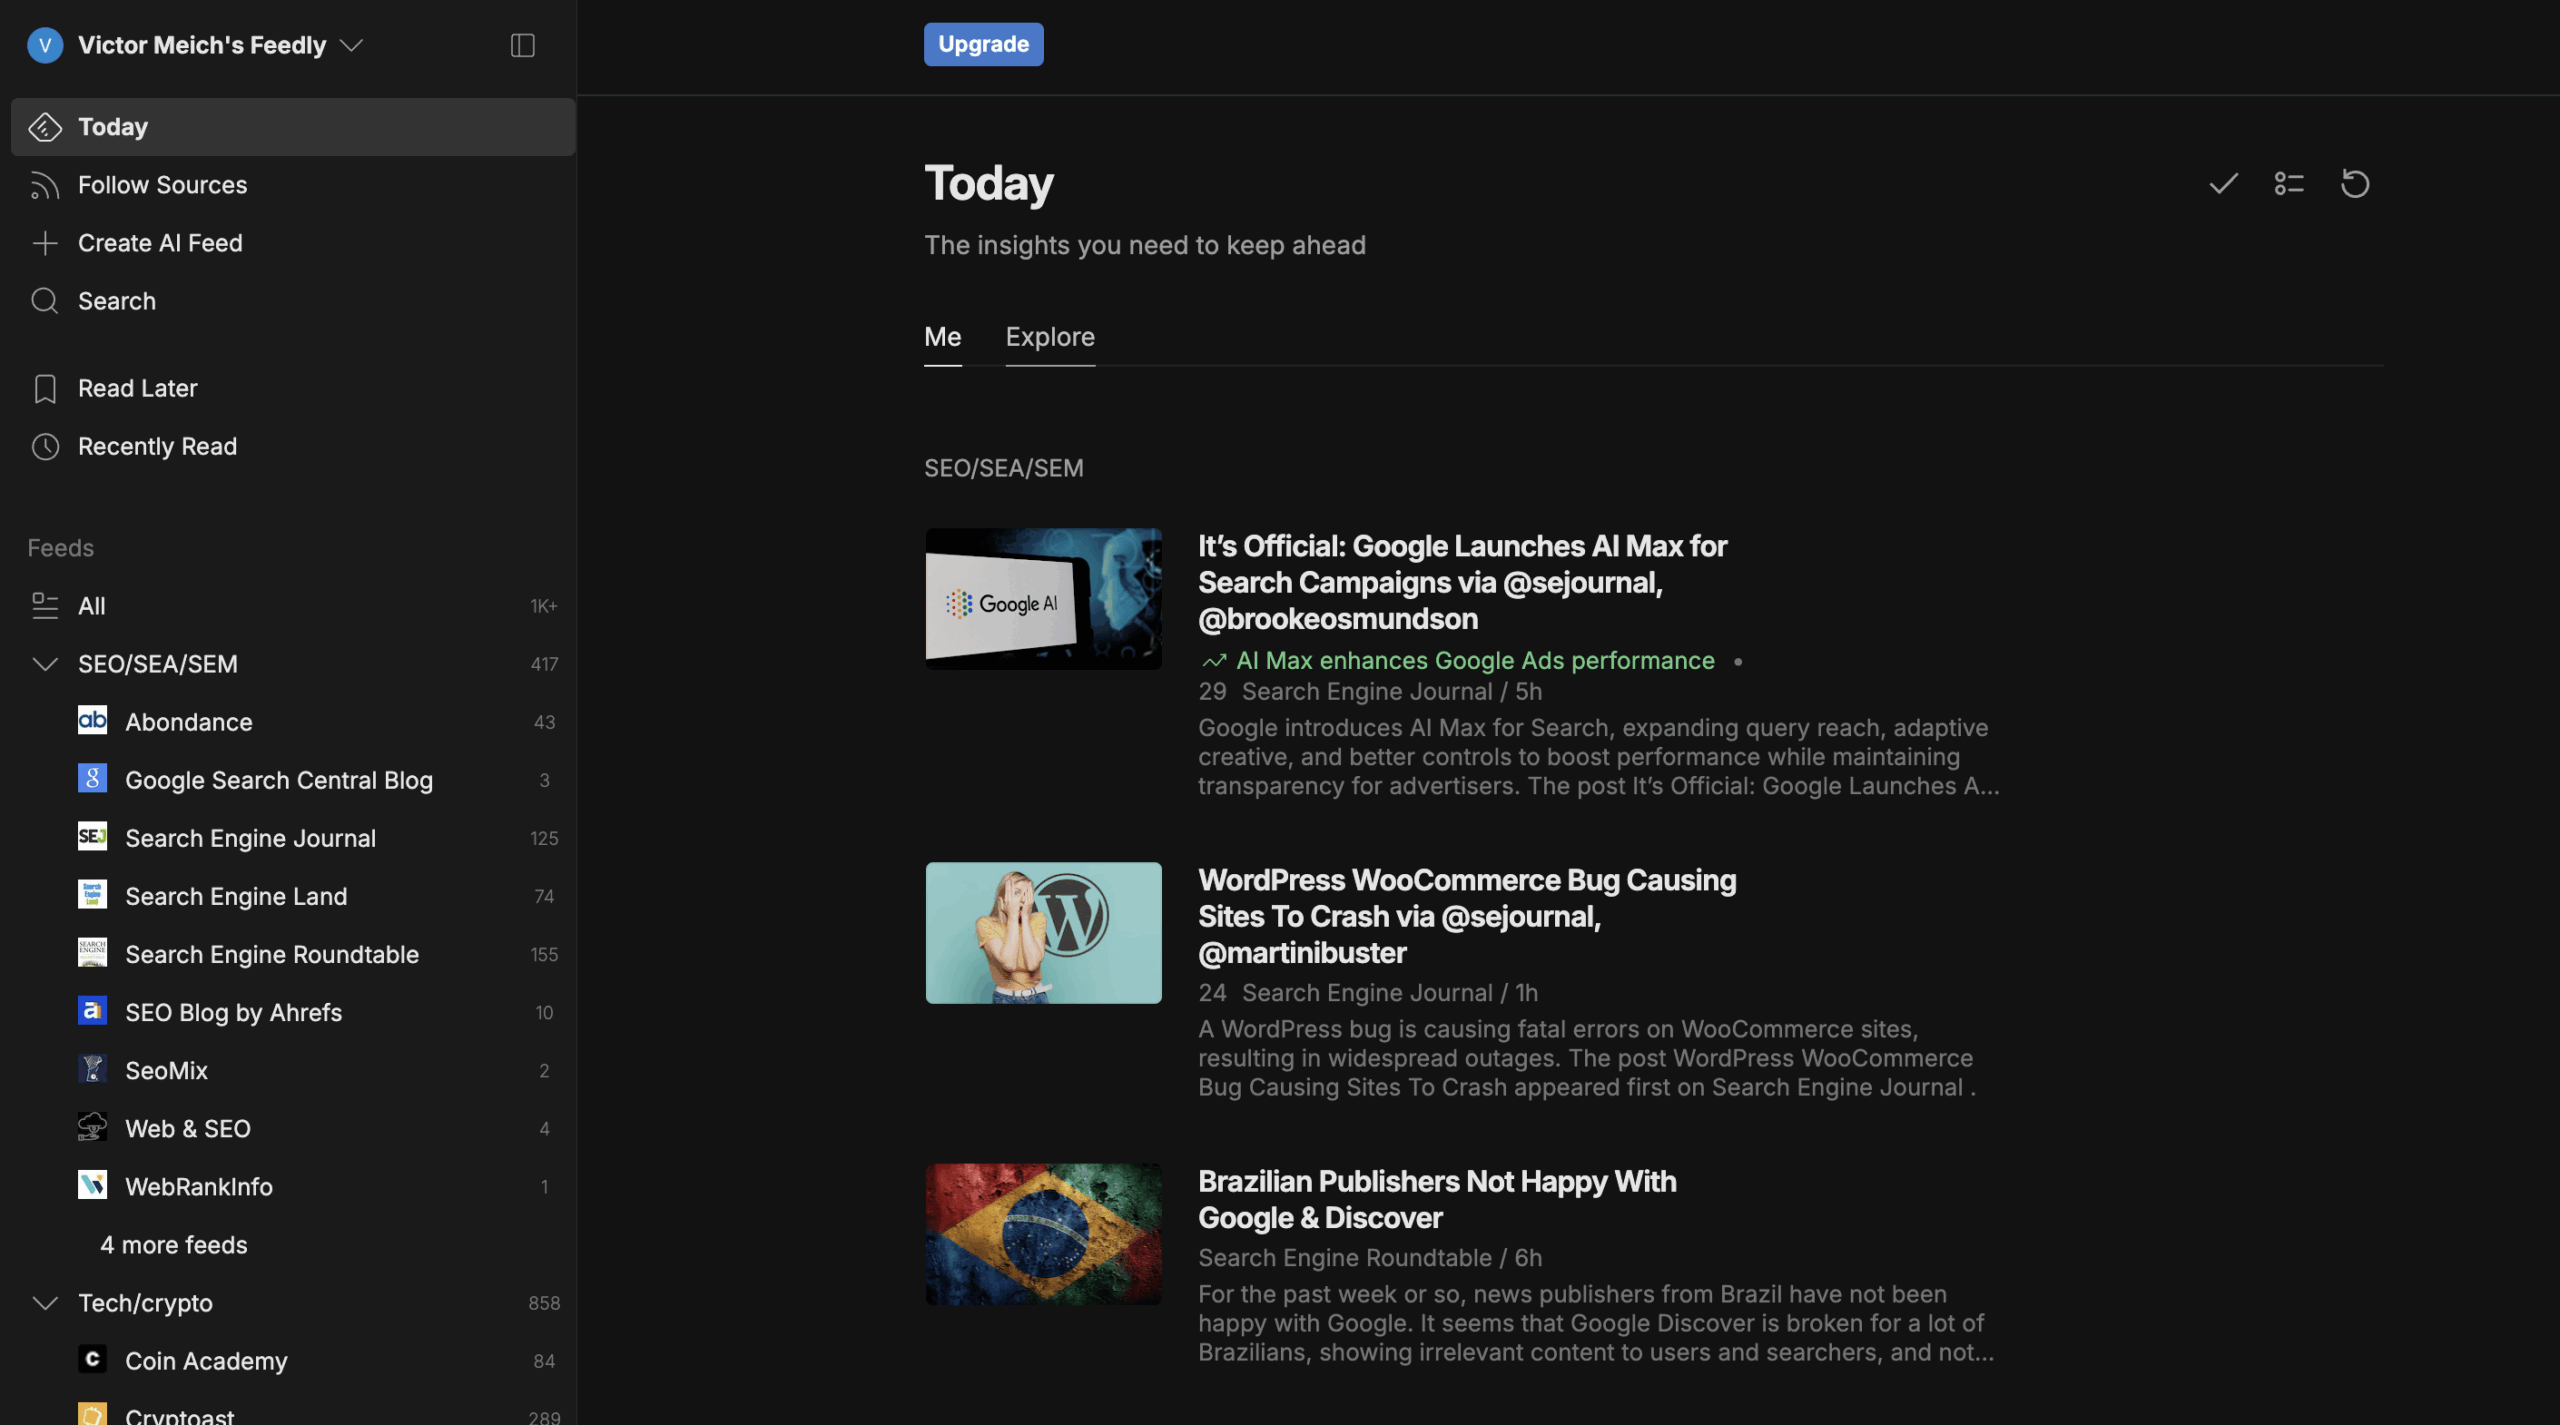Select Today in the sidebar
This screenshot has height=1425, width=2560.
tap(293, 127)
